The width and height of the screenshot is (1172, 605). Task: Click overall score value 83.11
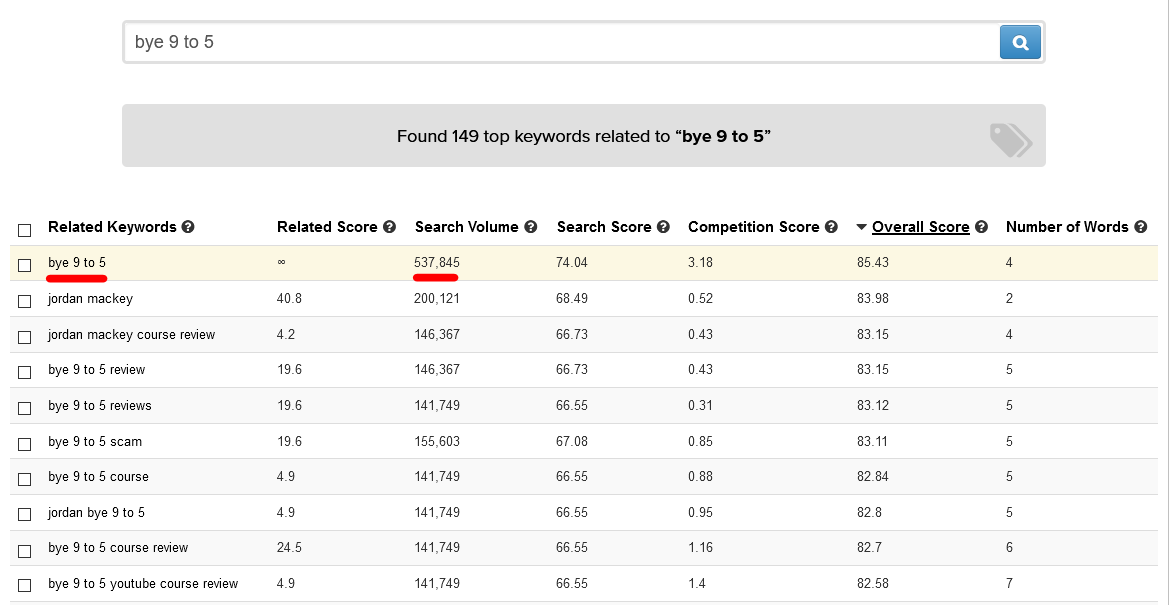coord(872,441)
